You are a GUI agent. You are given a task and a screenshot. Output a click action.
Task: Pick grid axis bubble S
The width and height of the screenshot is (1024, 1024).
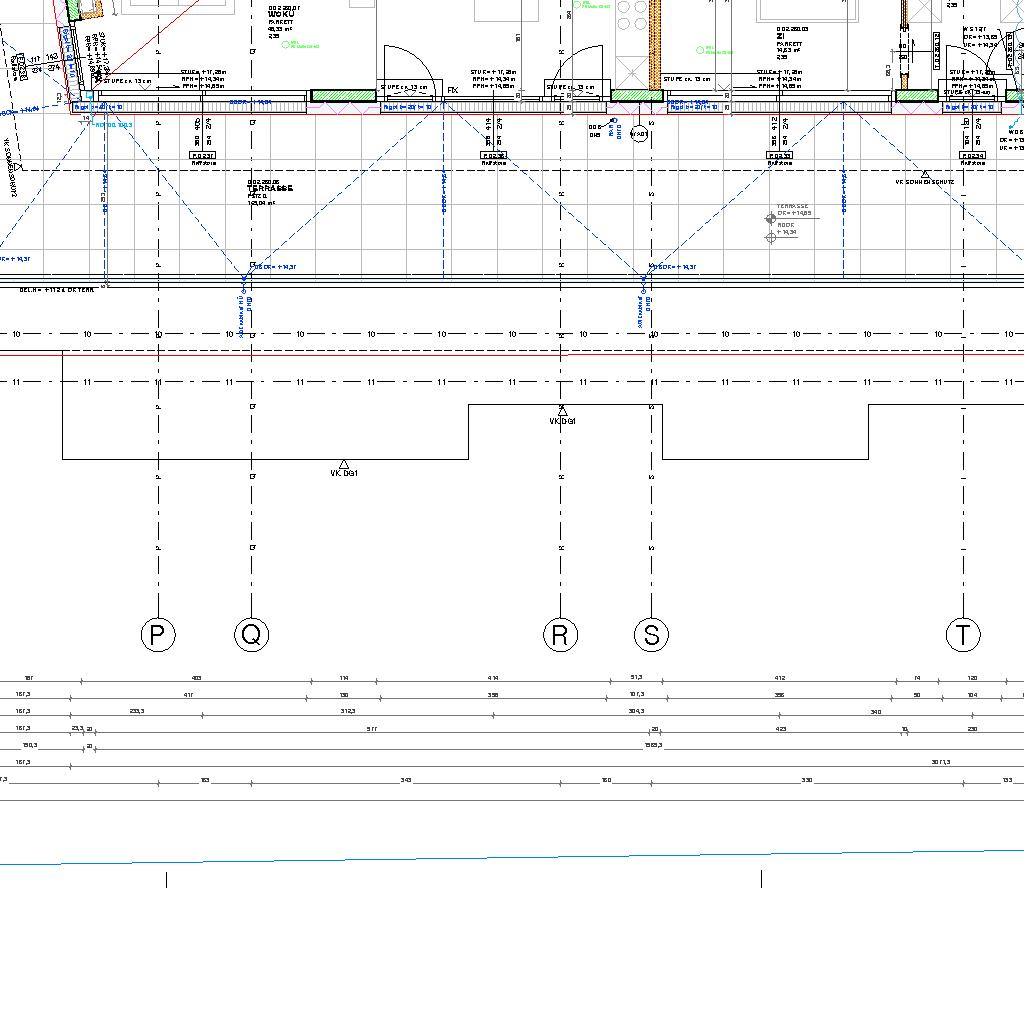pos(652,635)
